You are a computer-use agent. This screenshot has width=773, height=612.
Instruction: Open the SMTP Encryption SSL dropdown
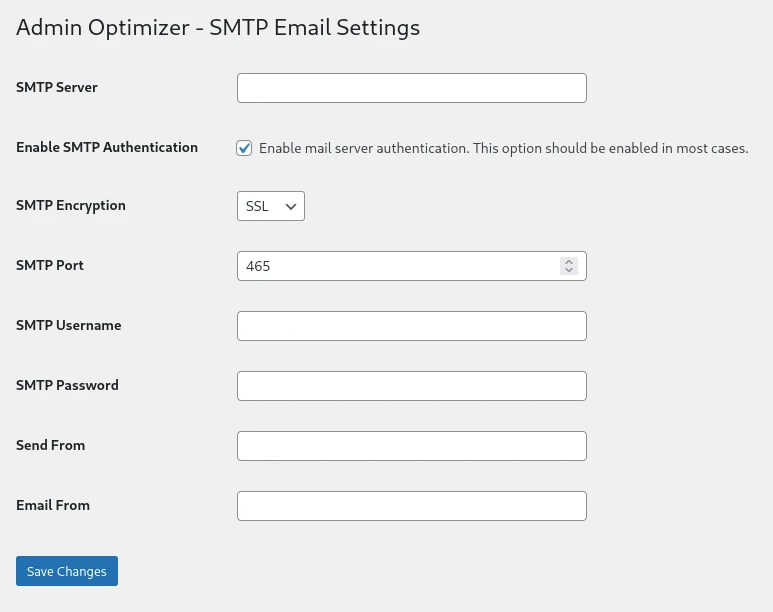click(270, 206)
